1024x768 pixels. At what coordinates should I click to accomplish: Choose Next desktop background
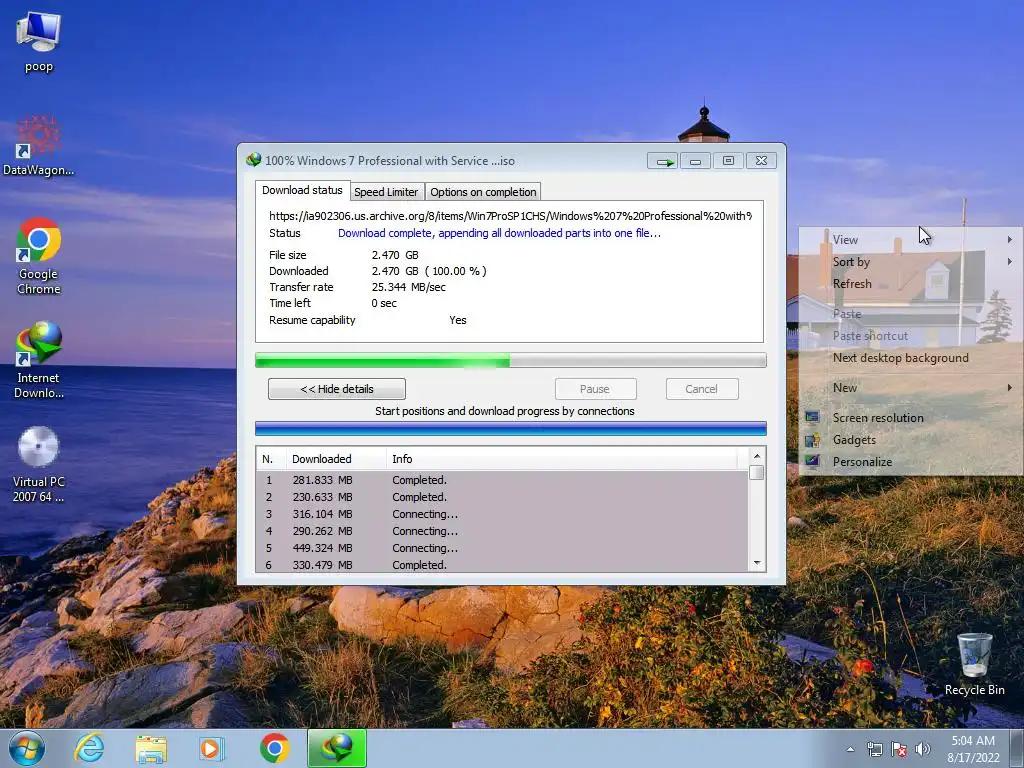910,358
